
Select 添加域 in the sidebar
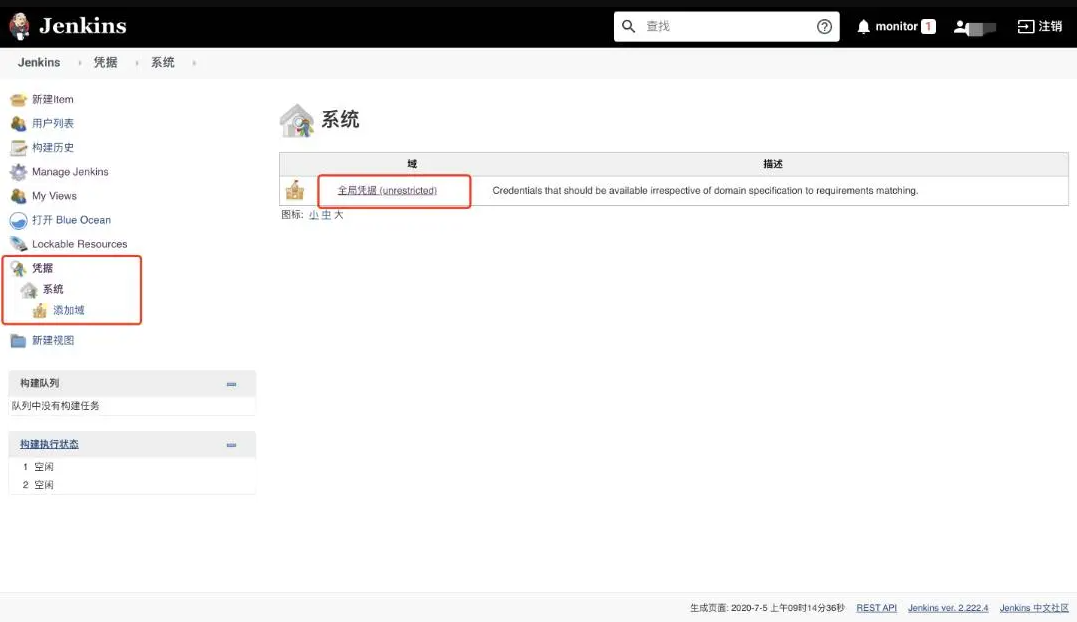[68, 310]
